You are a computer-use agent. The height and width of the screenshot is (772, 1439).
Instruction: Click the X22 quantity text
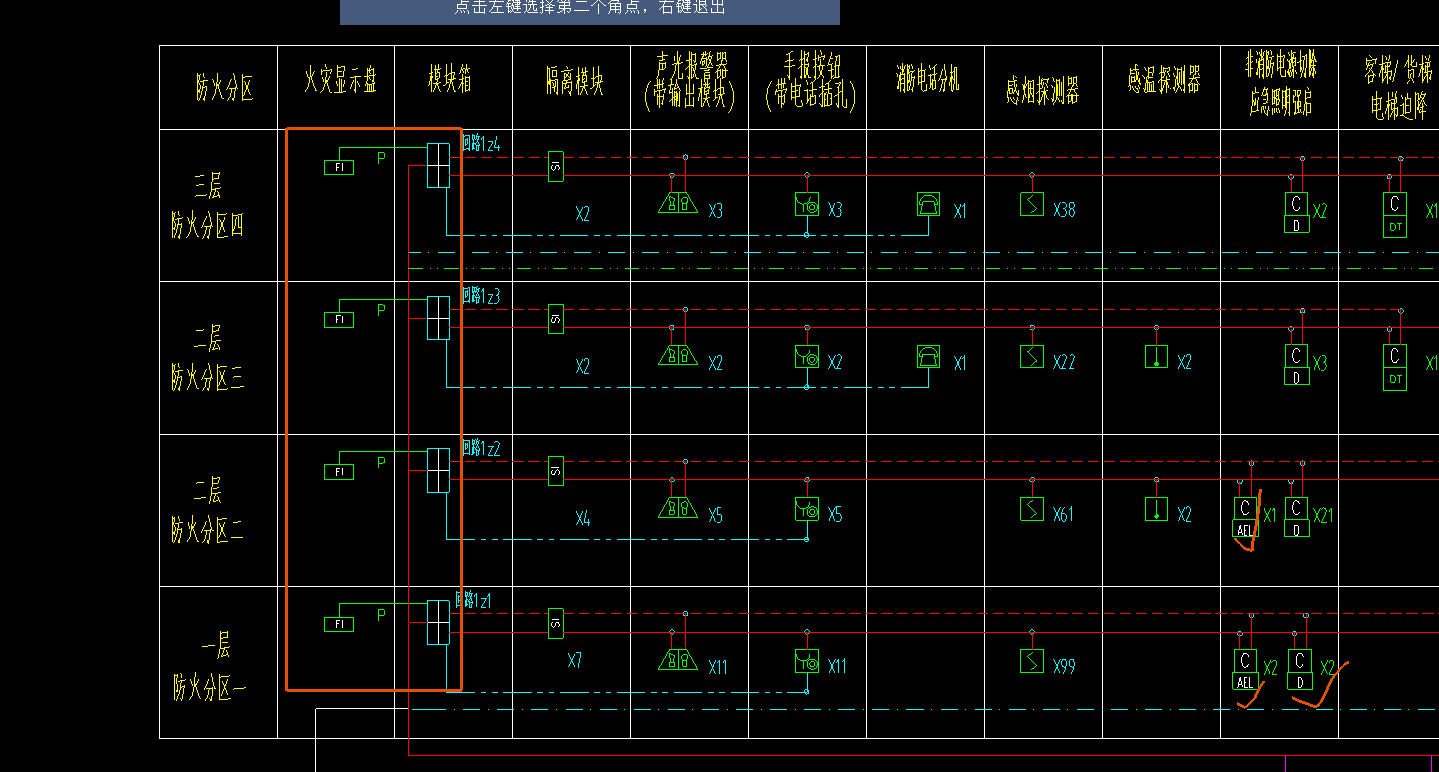point(1064,362)
